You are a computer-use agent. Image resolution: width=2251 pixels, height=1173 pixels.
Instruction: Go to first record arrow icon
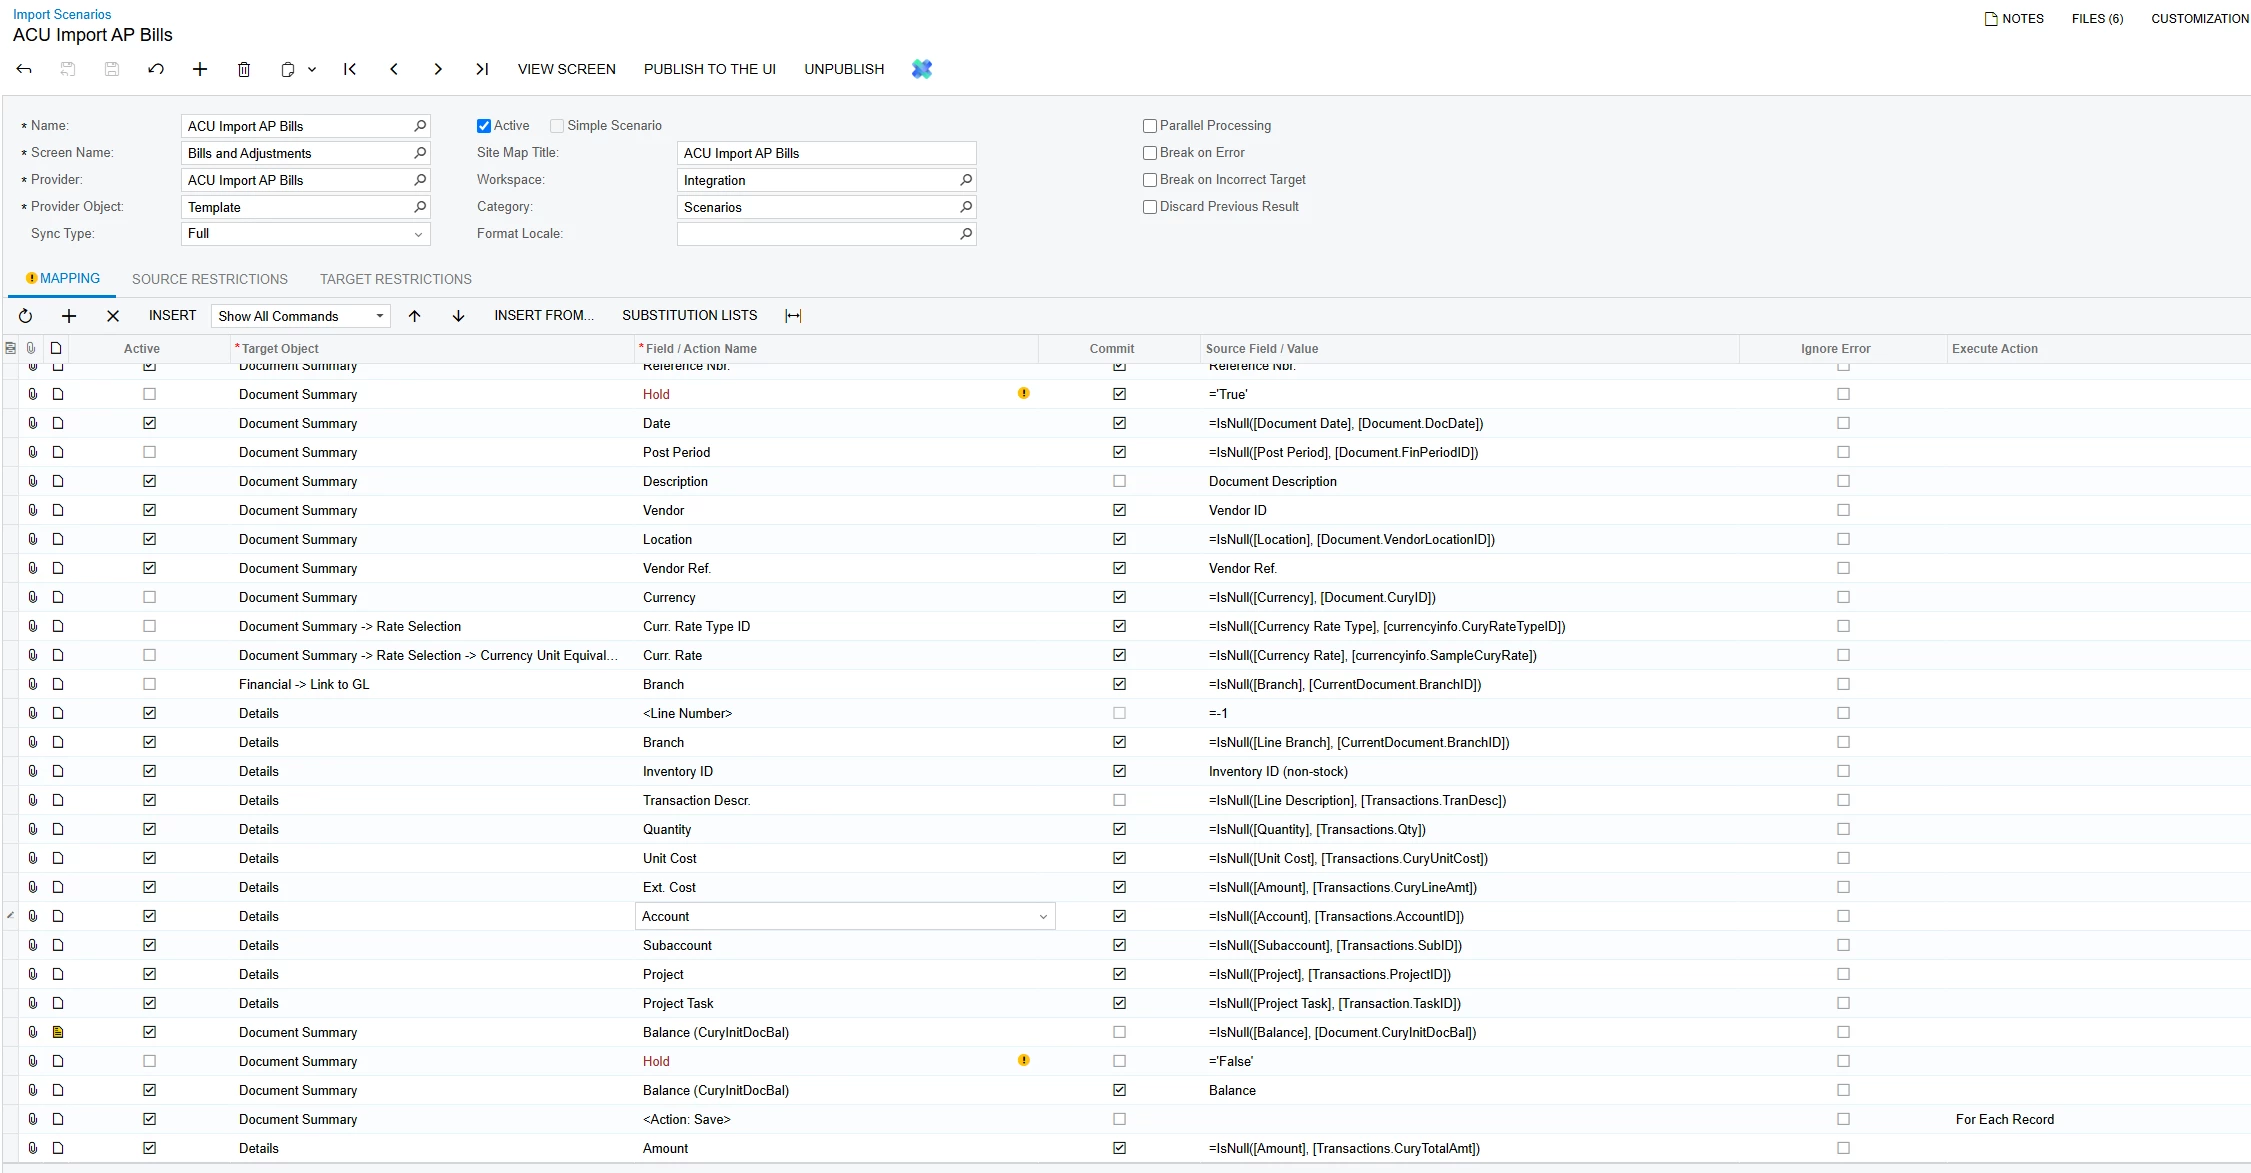pos(350,69)
